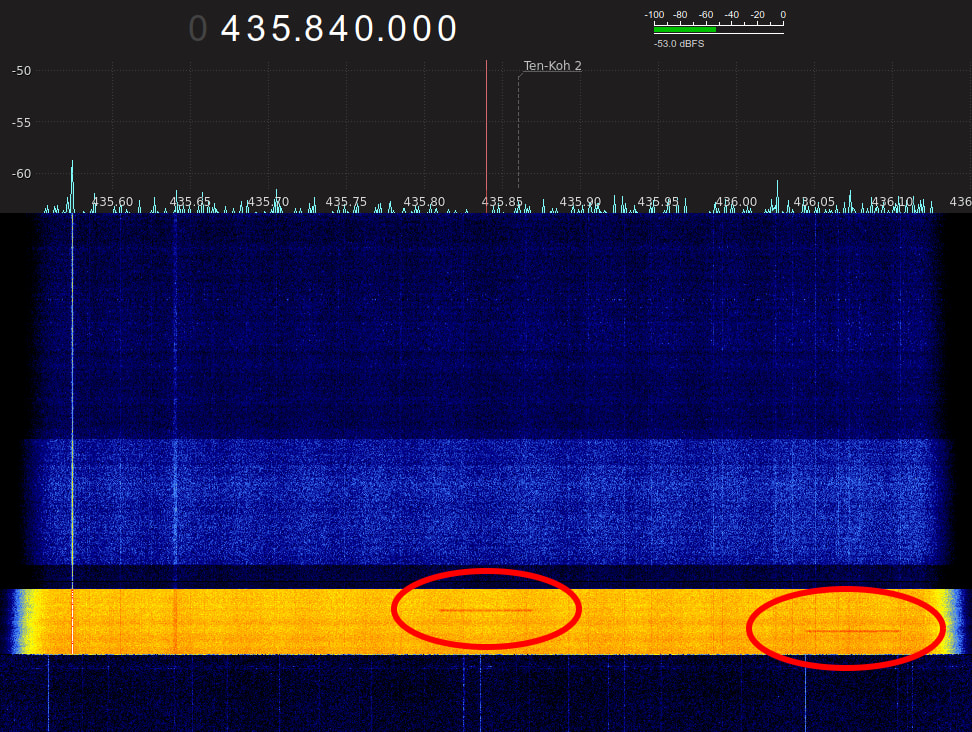Click the signal trace inside the right red ellipse
Screen dimensions: 972x732
pos(852,631)
